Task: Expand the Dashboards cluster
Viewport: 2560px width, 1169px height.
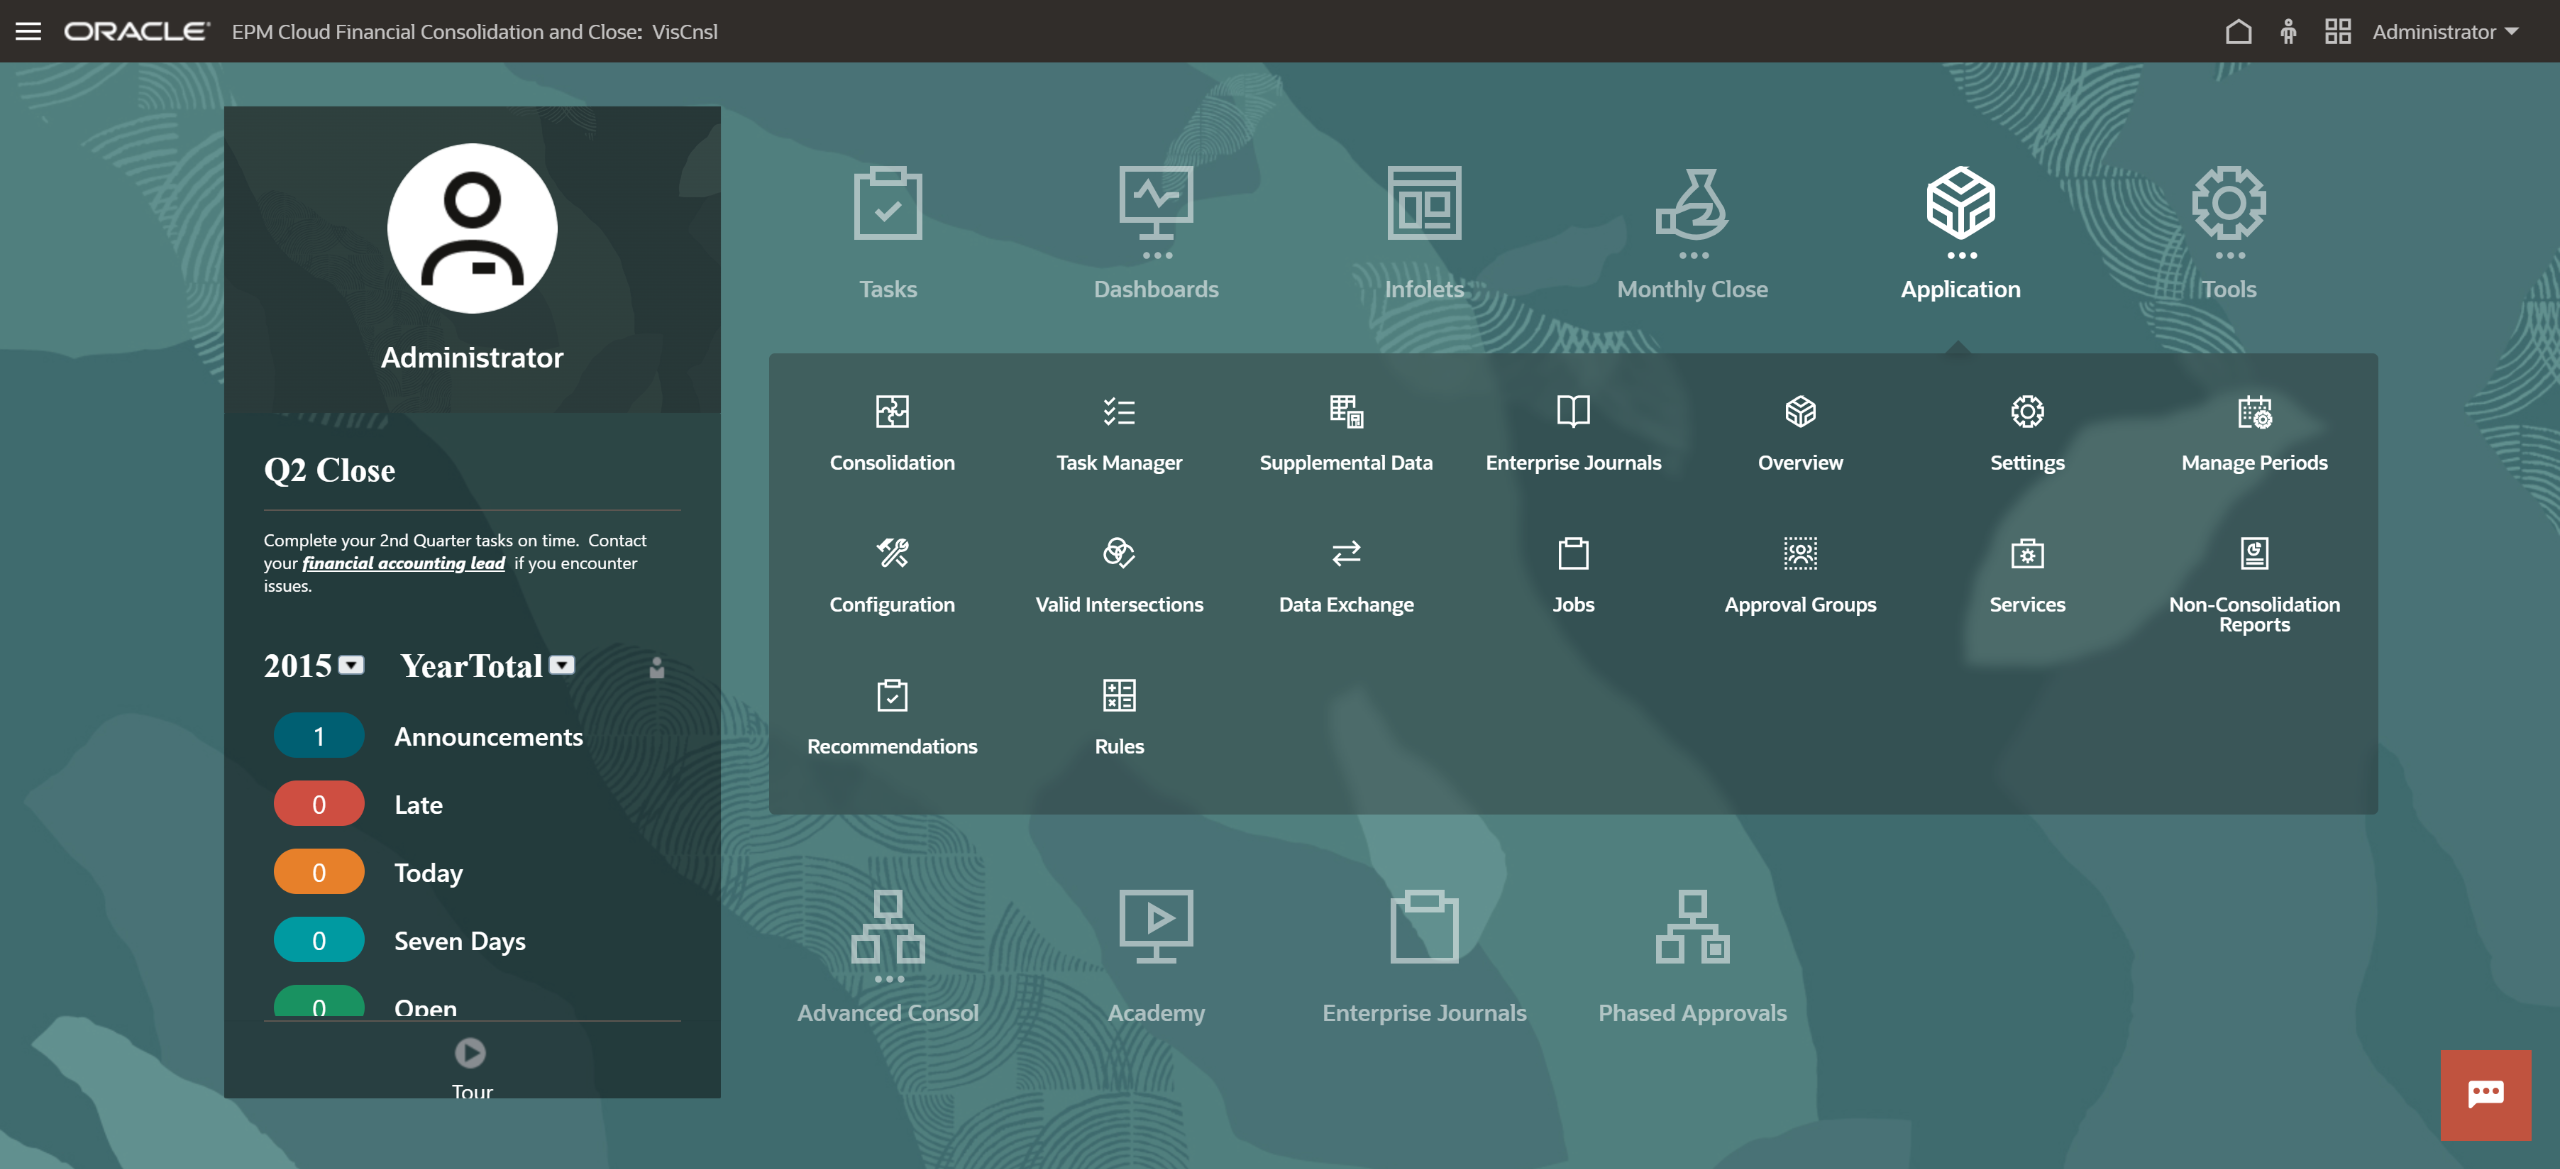Action: [1156, 205]
